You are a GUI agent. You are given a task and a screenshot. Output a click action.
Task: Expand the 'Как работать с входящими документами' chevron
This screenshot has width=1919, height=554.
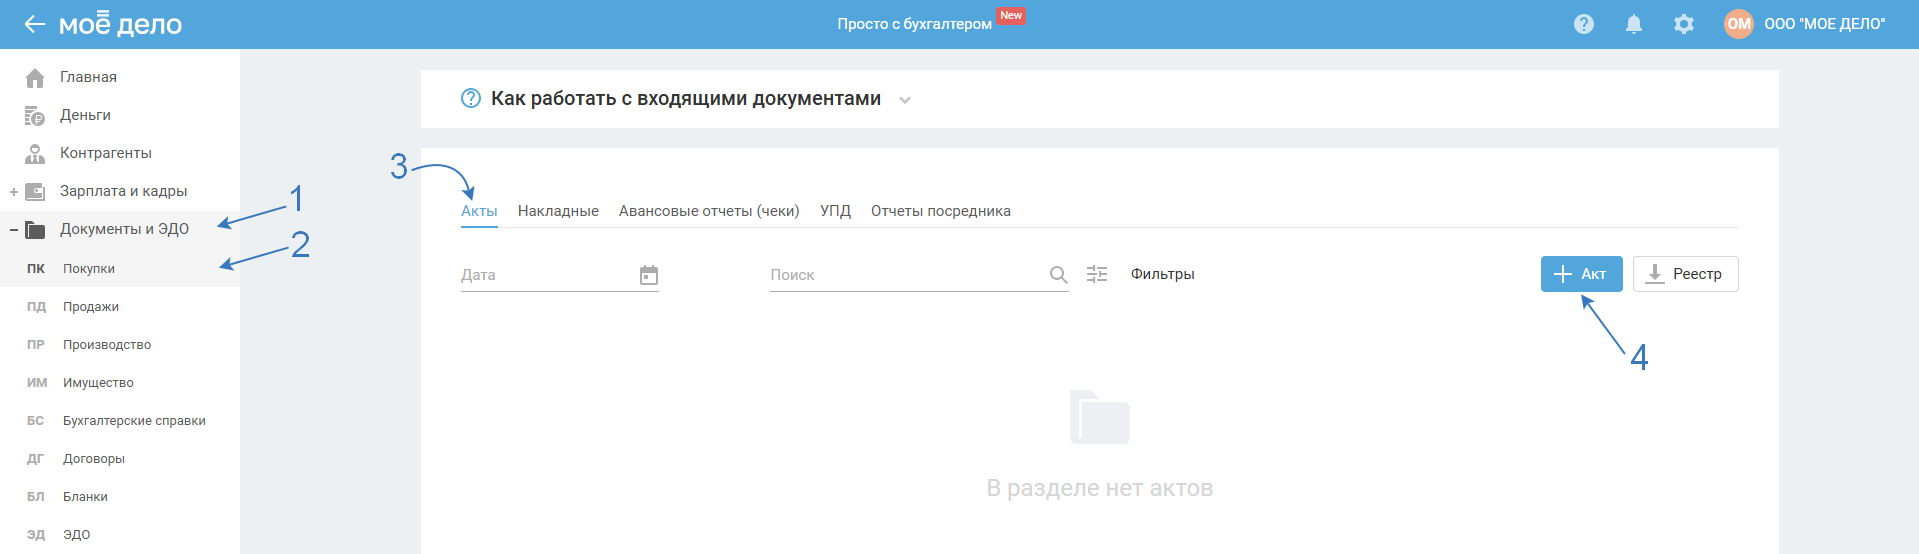904,100
